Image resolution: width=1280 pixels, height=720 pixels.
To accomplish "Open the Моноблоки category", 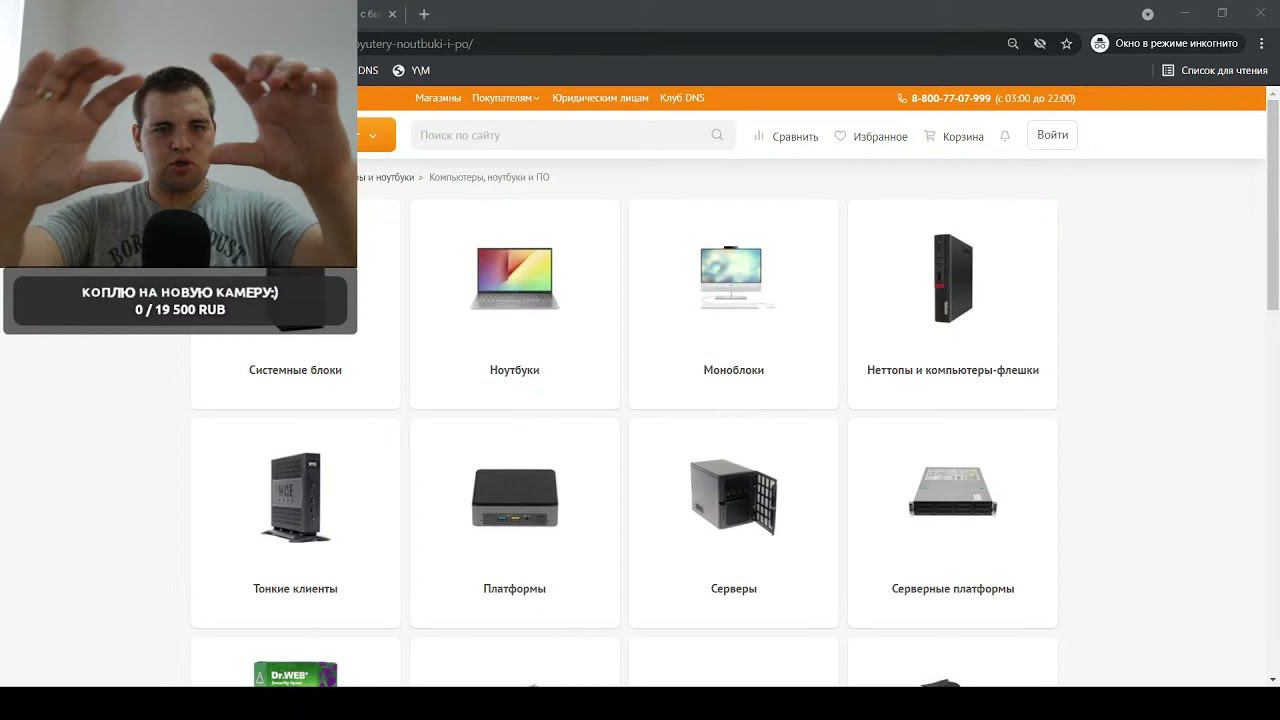I will click(734, 304).
